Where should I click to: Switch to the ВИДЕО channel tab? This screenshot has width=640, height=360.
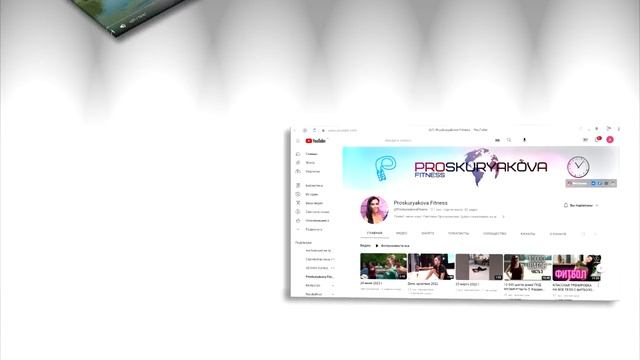402,233
